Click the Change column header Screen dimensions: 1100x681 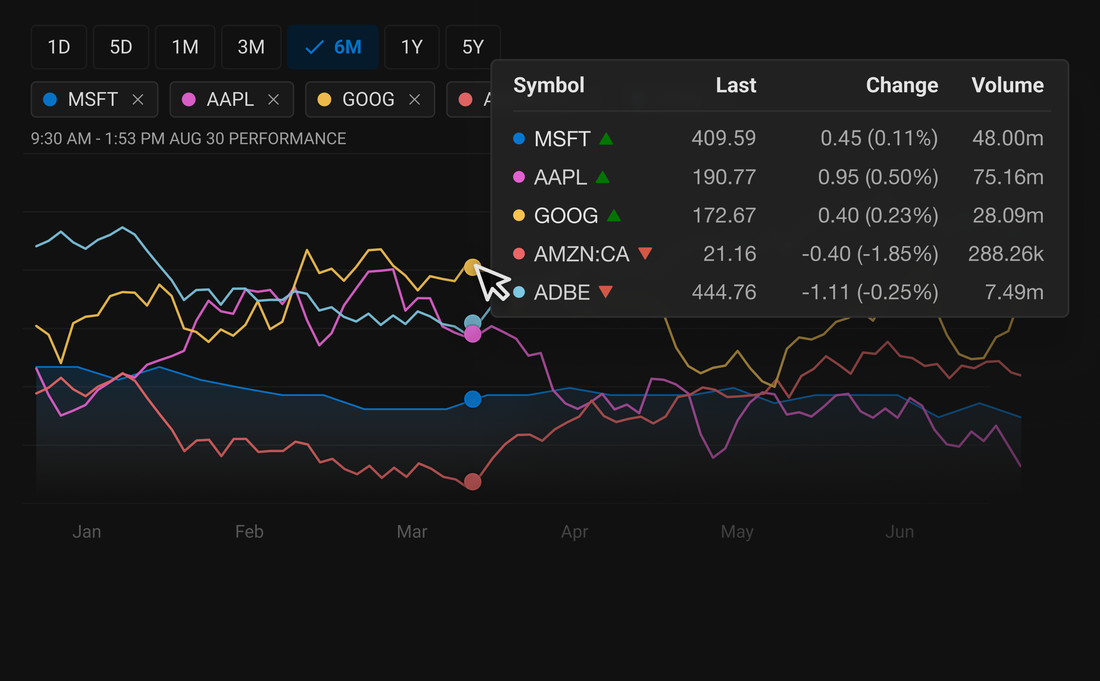tap(902, 86)
